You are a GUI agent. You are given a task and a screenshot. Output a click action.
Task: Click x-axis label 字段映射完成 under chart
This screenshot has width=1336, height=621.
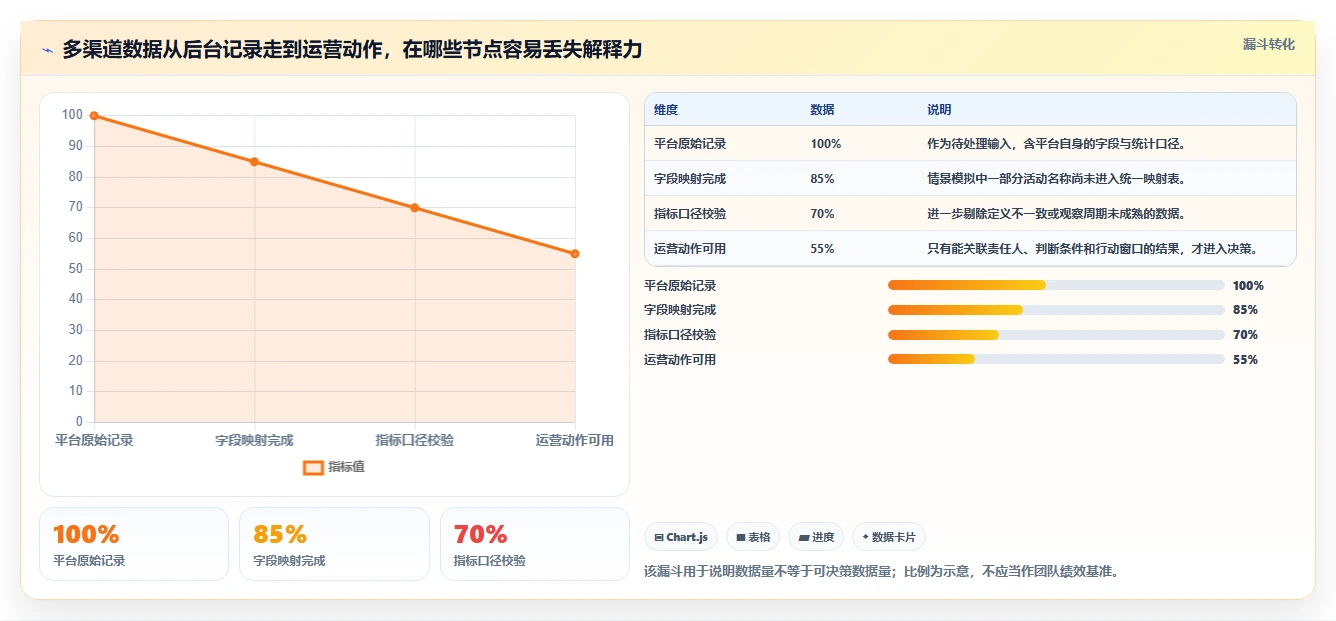point(254,440)
